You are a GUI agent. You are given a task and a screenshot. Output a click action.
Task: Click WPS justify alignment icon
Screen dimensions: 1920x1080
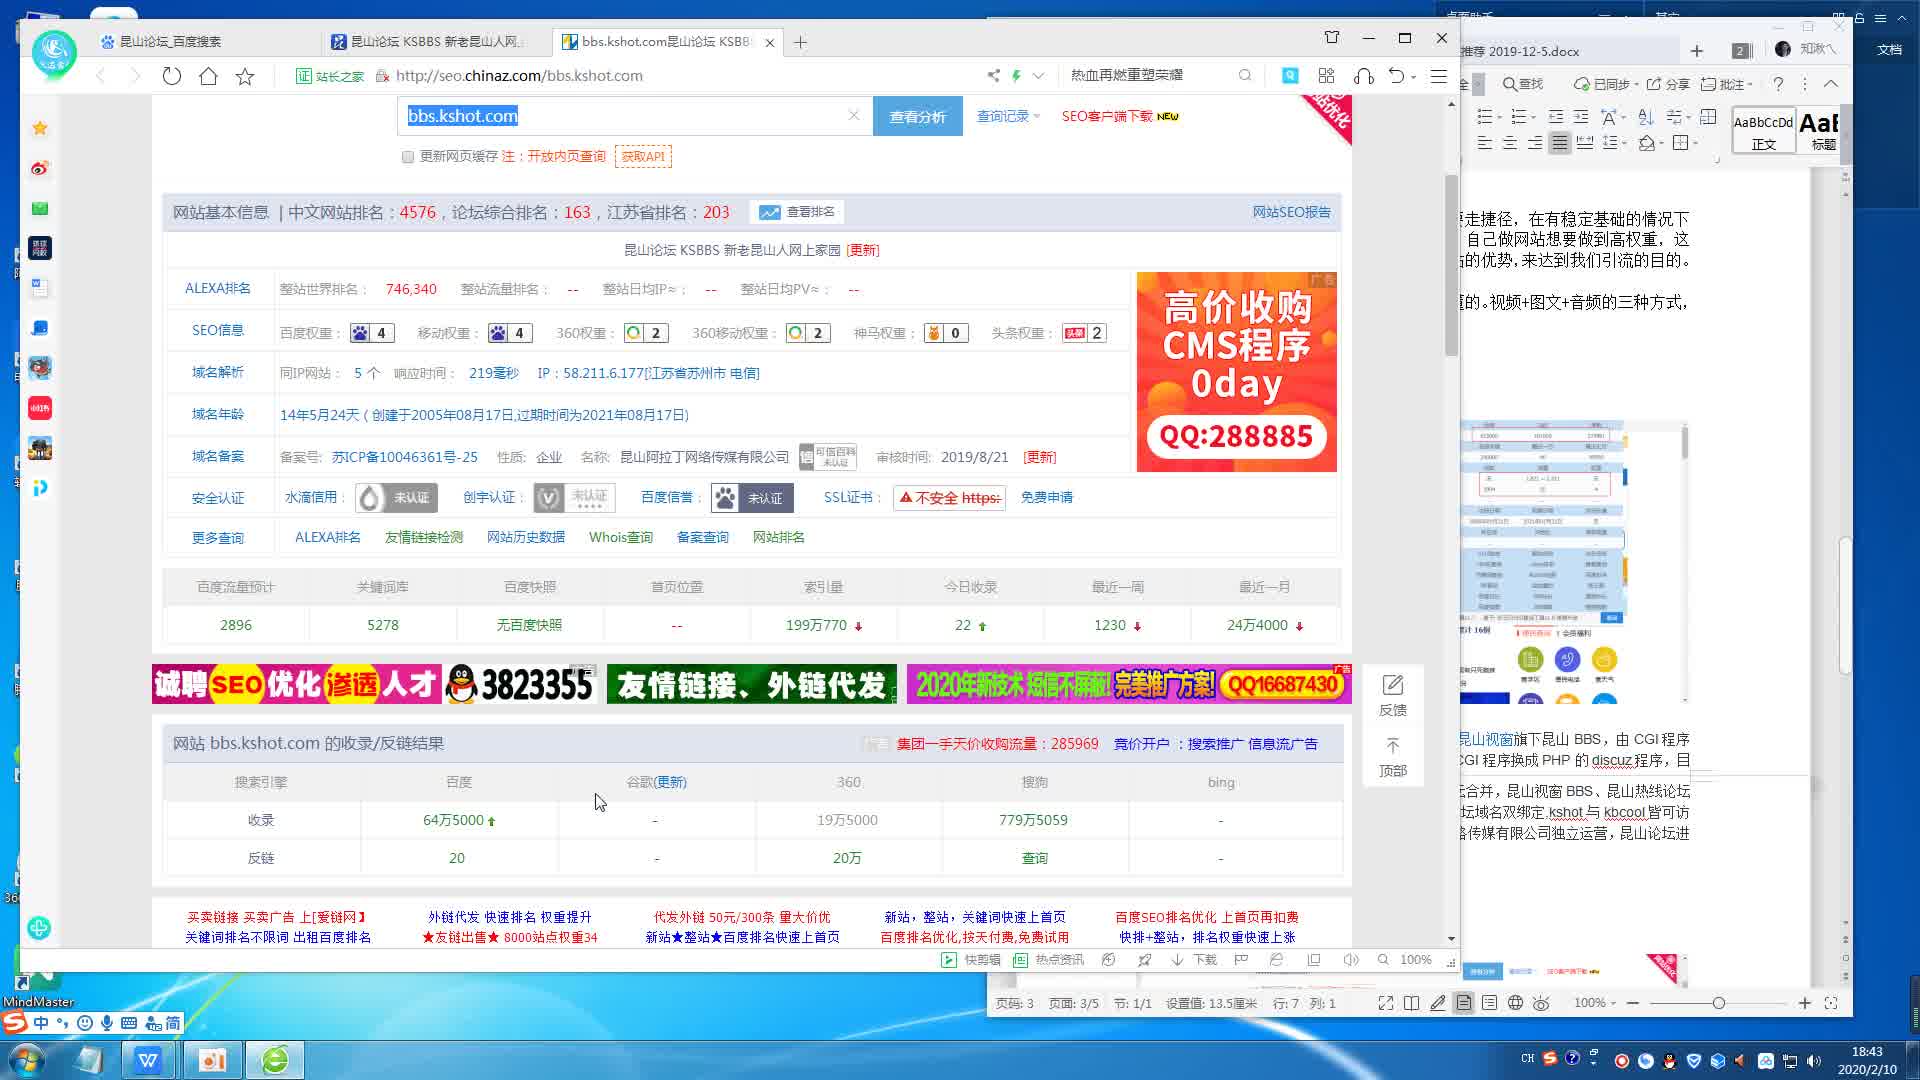pos(1559,143)
